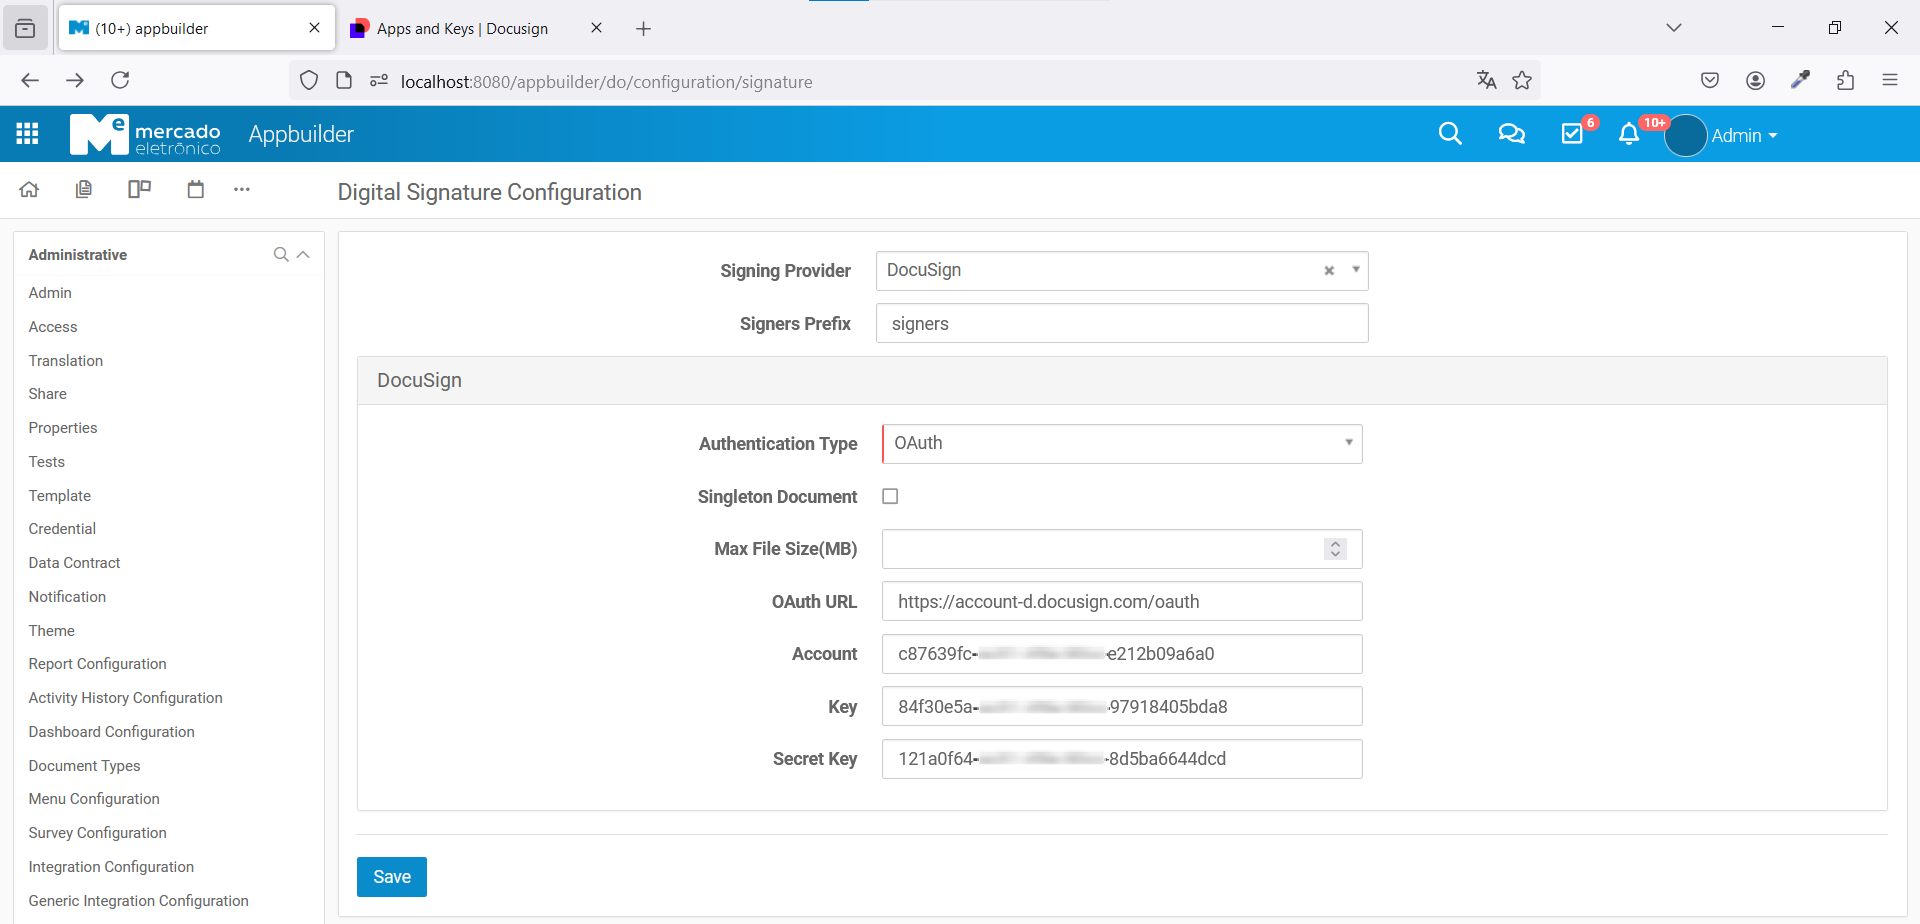Go to home via house icon

coord(29,189)
